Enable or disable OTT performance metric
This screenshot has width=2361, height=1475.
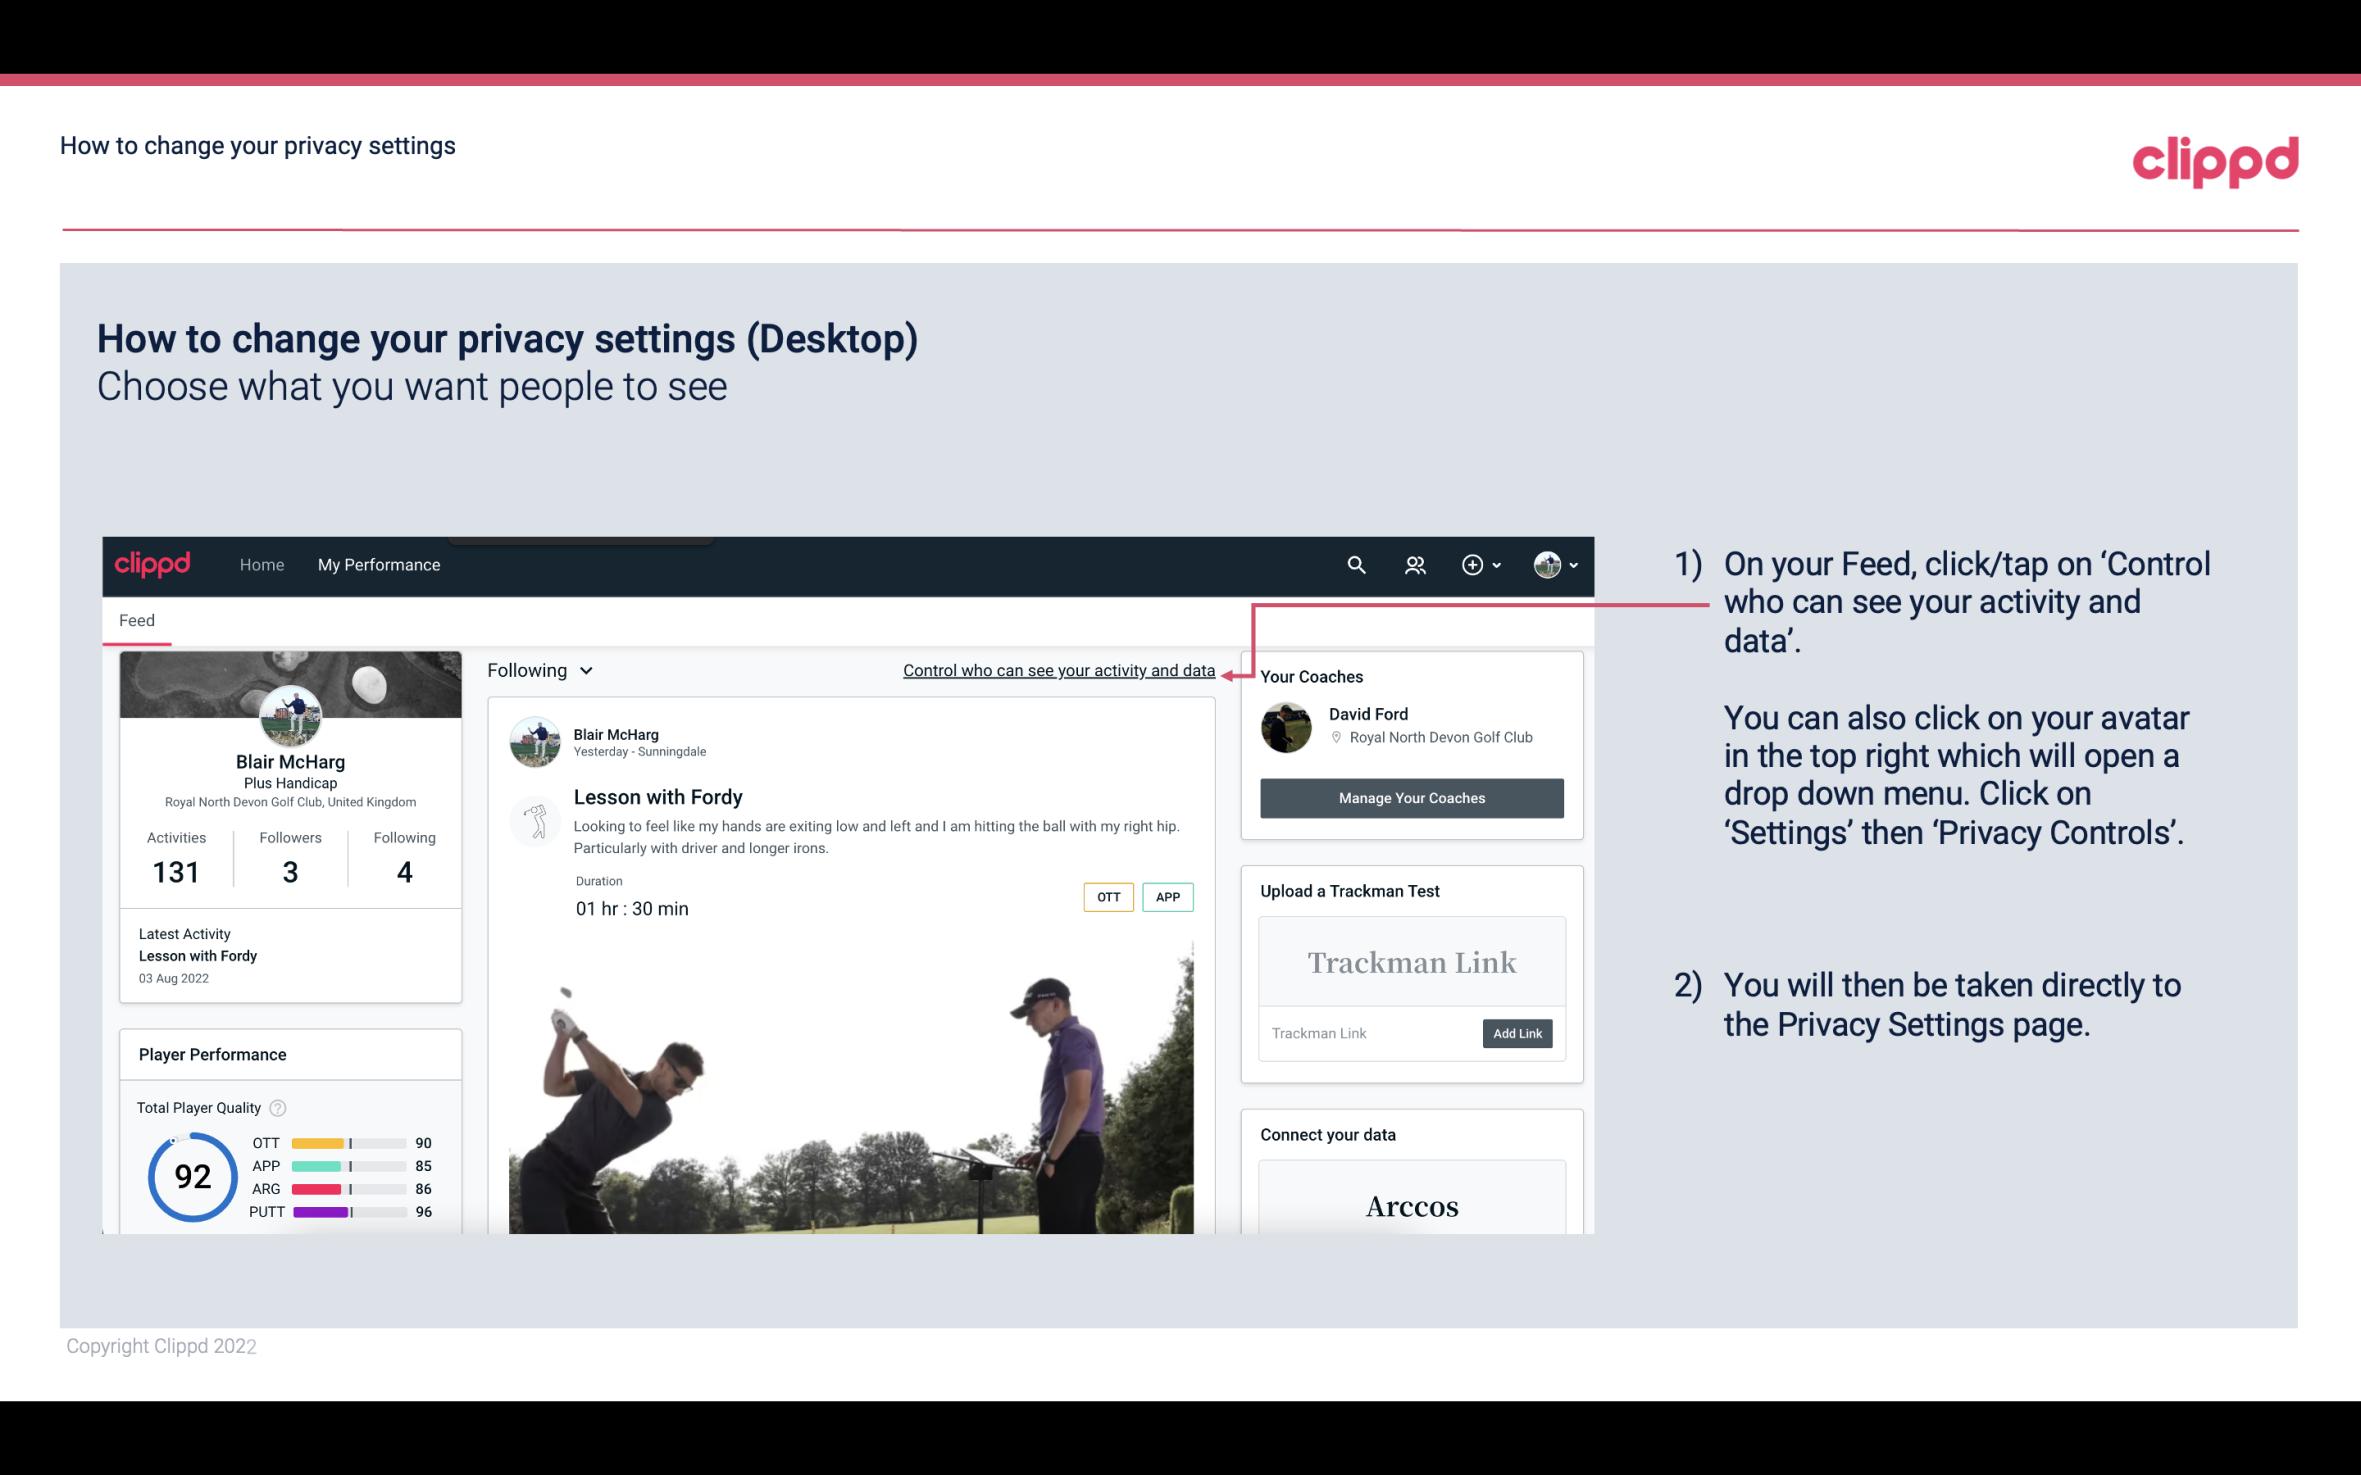[1107, 897]
